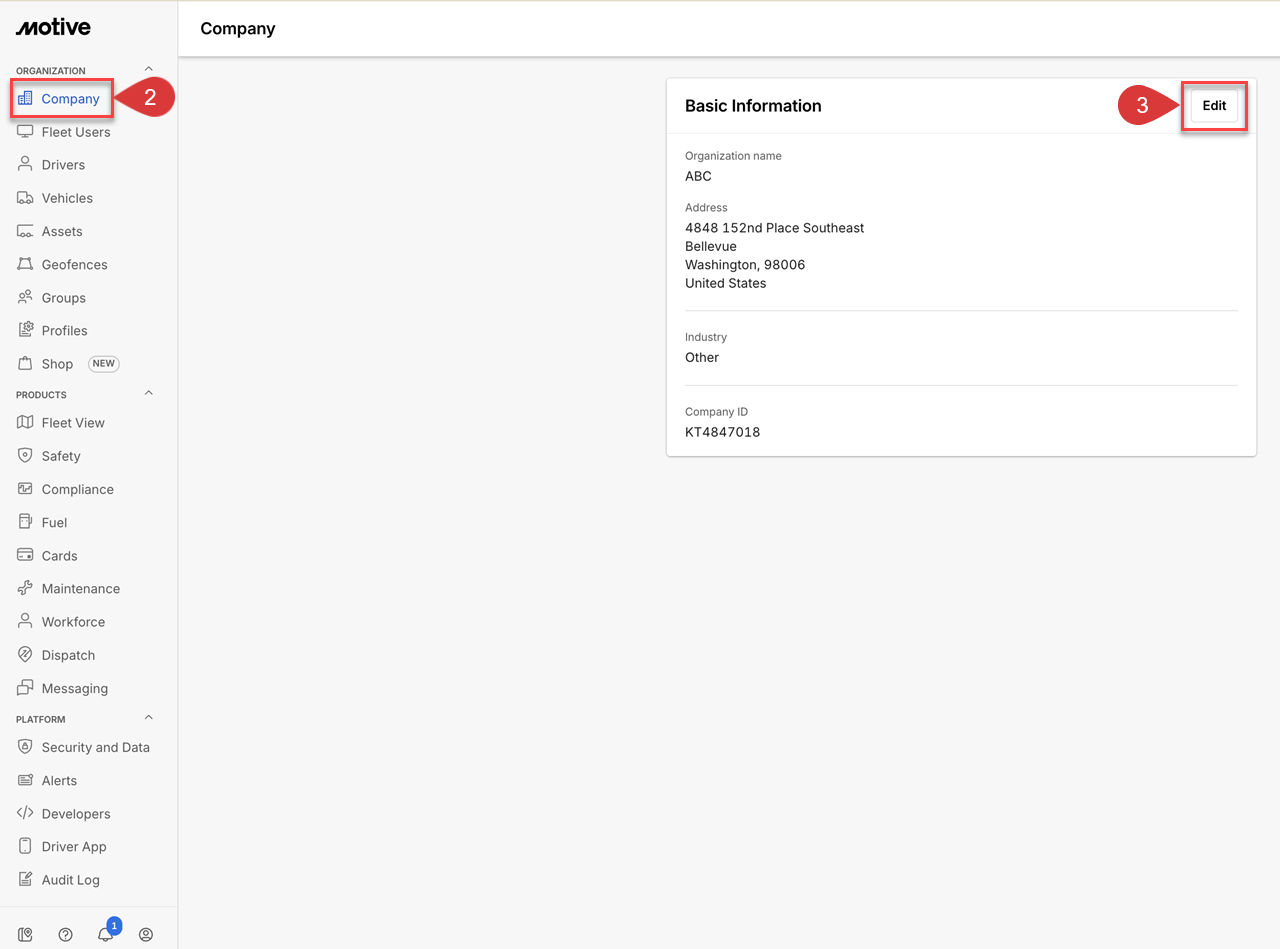Click the user account icon at bottom

(146, 934)
